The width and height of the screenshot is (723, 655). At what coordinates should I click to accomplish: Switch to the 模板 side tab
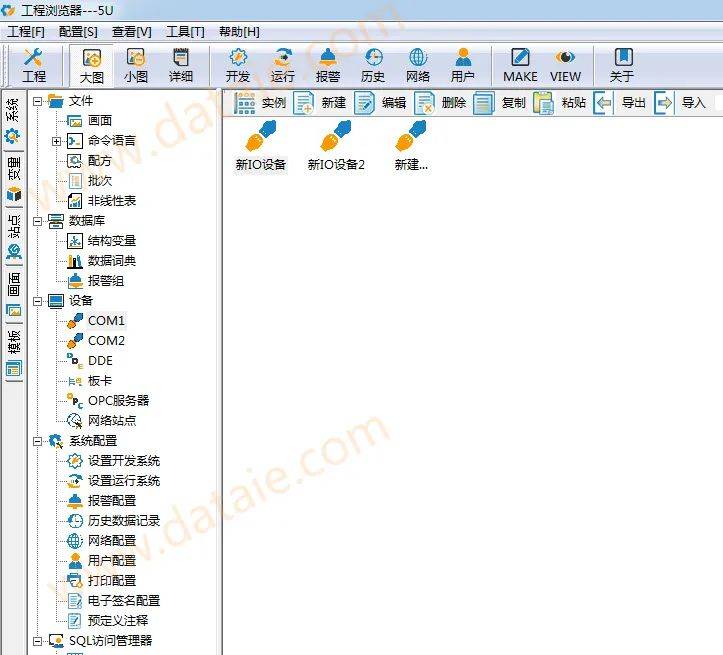tap(13, 354)
